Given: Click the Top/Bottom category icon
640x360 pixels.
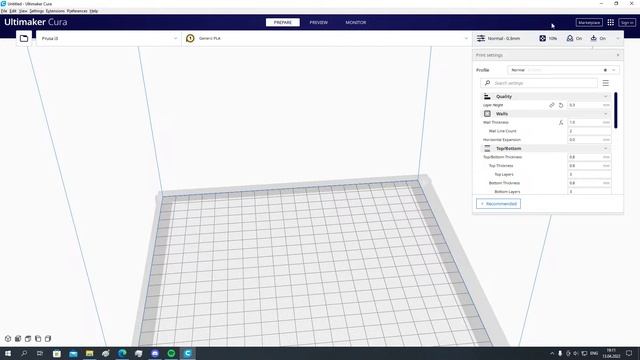Looking at the screenshot, I should tap(487, 149).
